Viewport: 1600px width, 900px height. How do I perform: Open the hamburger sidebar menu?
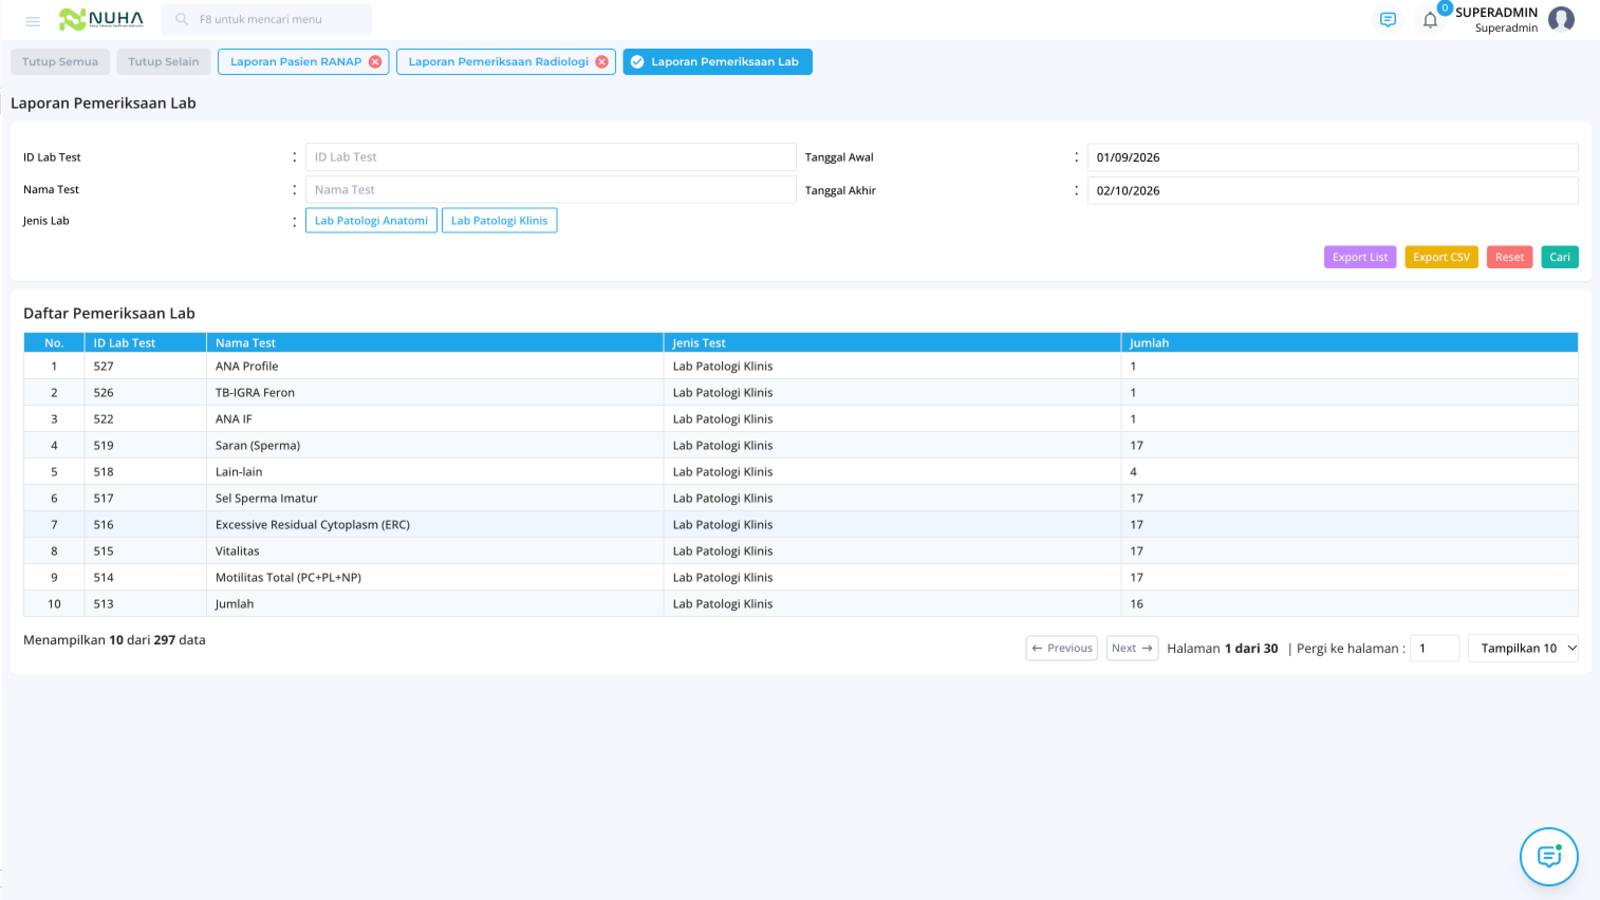pyautogui.click(x=32, y=20)
